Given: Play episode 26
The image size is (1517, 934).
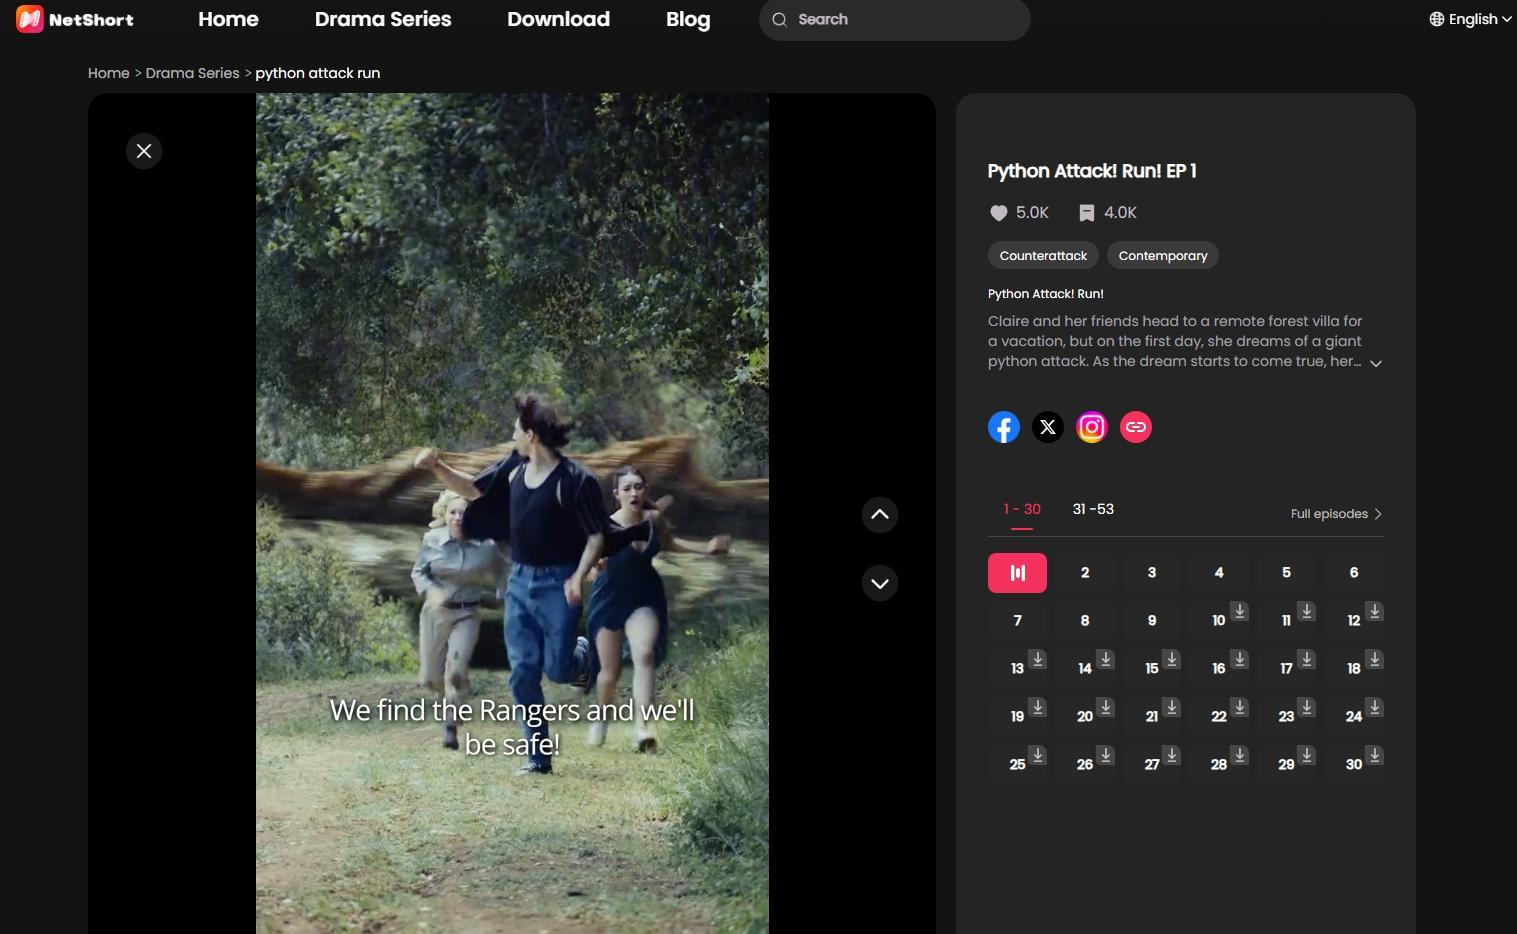Looking at the screenshot, I should click(1085, 765).
